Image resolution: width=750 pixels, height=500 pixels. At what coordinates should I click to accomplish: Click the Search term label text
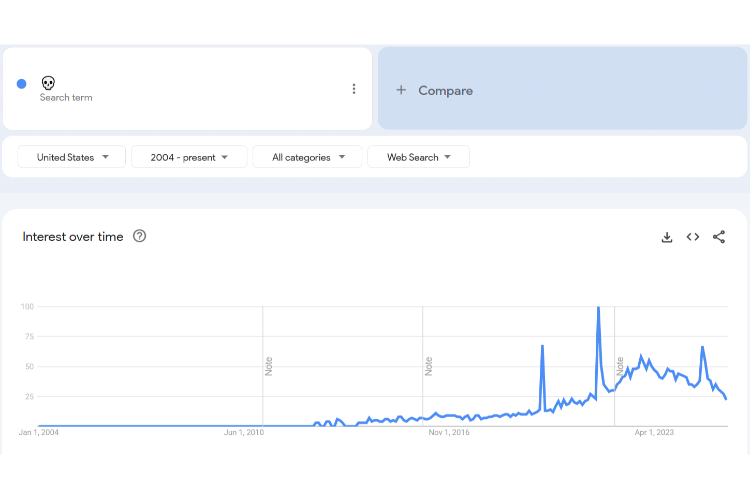(66, 98)
